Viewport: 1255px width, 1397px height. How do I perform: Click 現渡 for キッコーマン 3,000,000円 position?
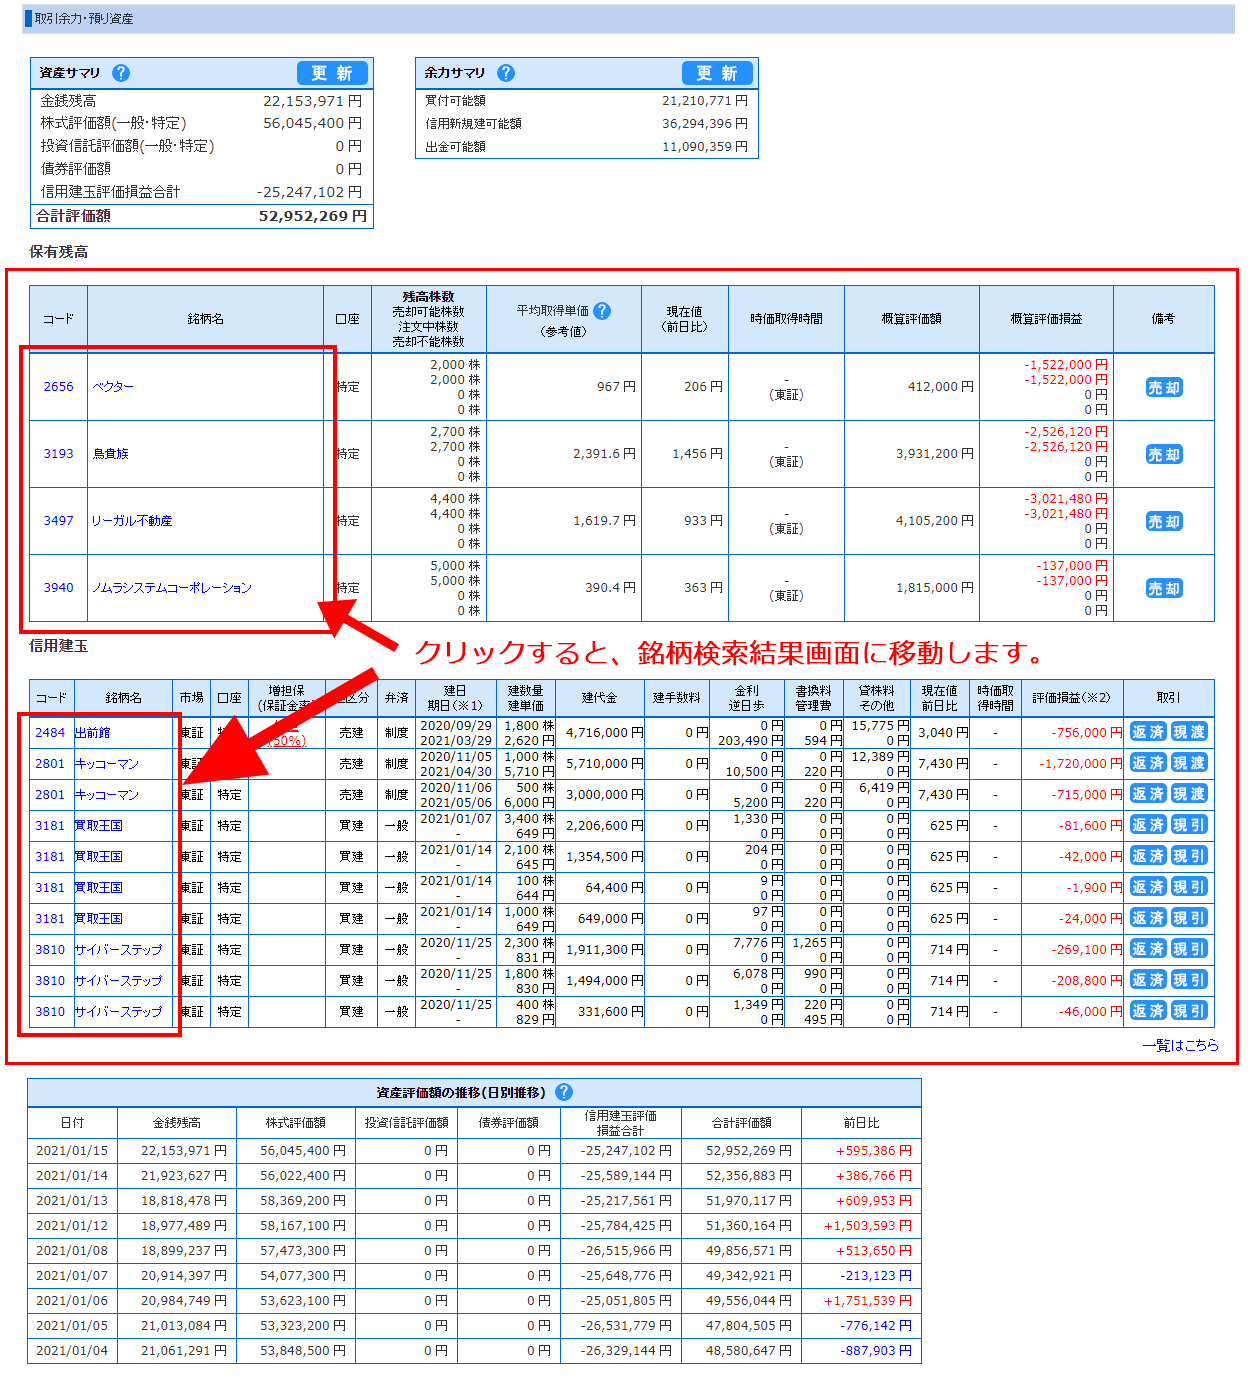[1190, 794]
